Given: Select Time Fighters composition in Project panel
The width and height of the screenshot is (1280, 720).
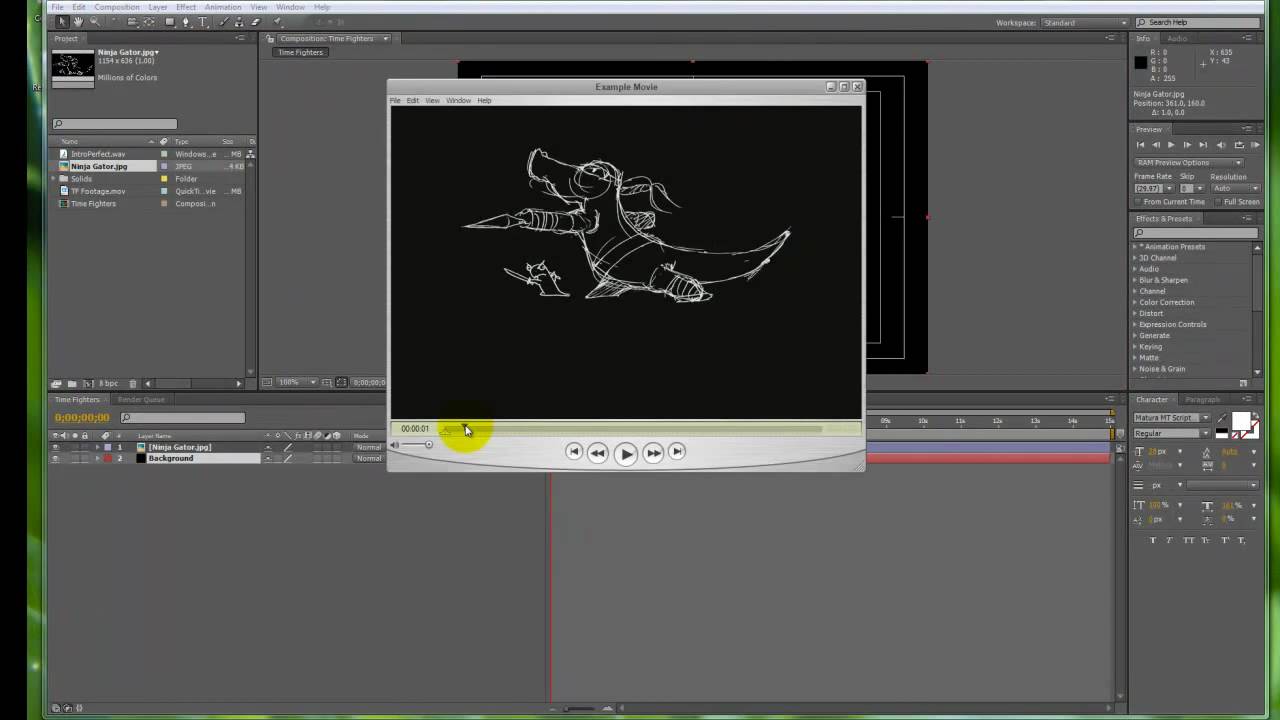Looking at the screenshot, I should tap(93, 203).
